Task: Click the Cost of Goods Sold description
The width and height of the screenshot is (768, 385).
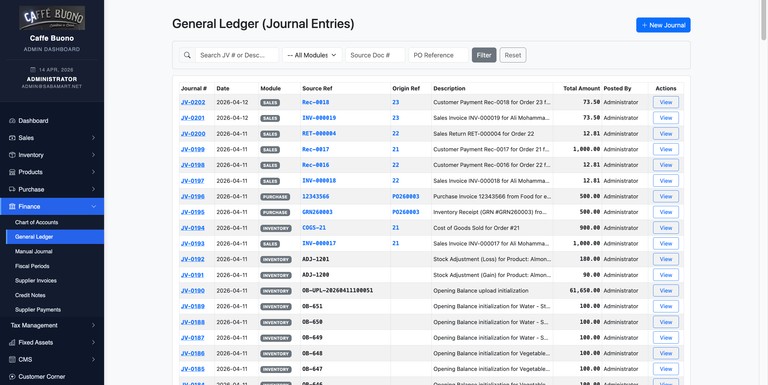Action: click(x=478, y=228)
